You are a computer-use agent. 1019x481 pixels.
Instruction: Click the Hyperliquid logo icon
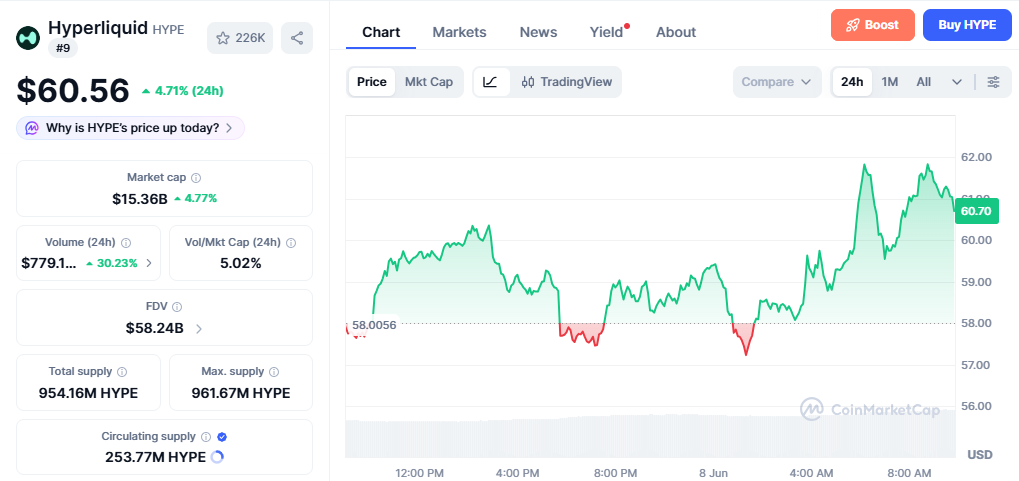click(28, 38)
